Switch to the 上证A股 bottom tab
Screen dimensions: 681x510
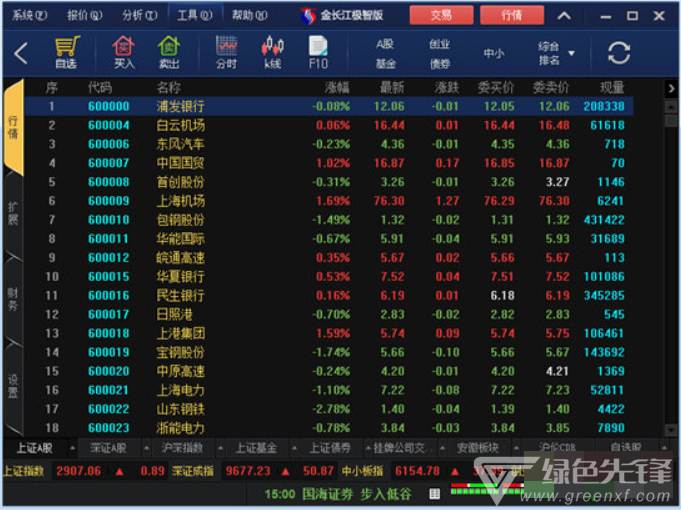click(x=34, y=447)
